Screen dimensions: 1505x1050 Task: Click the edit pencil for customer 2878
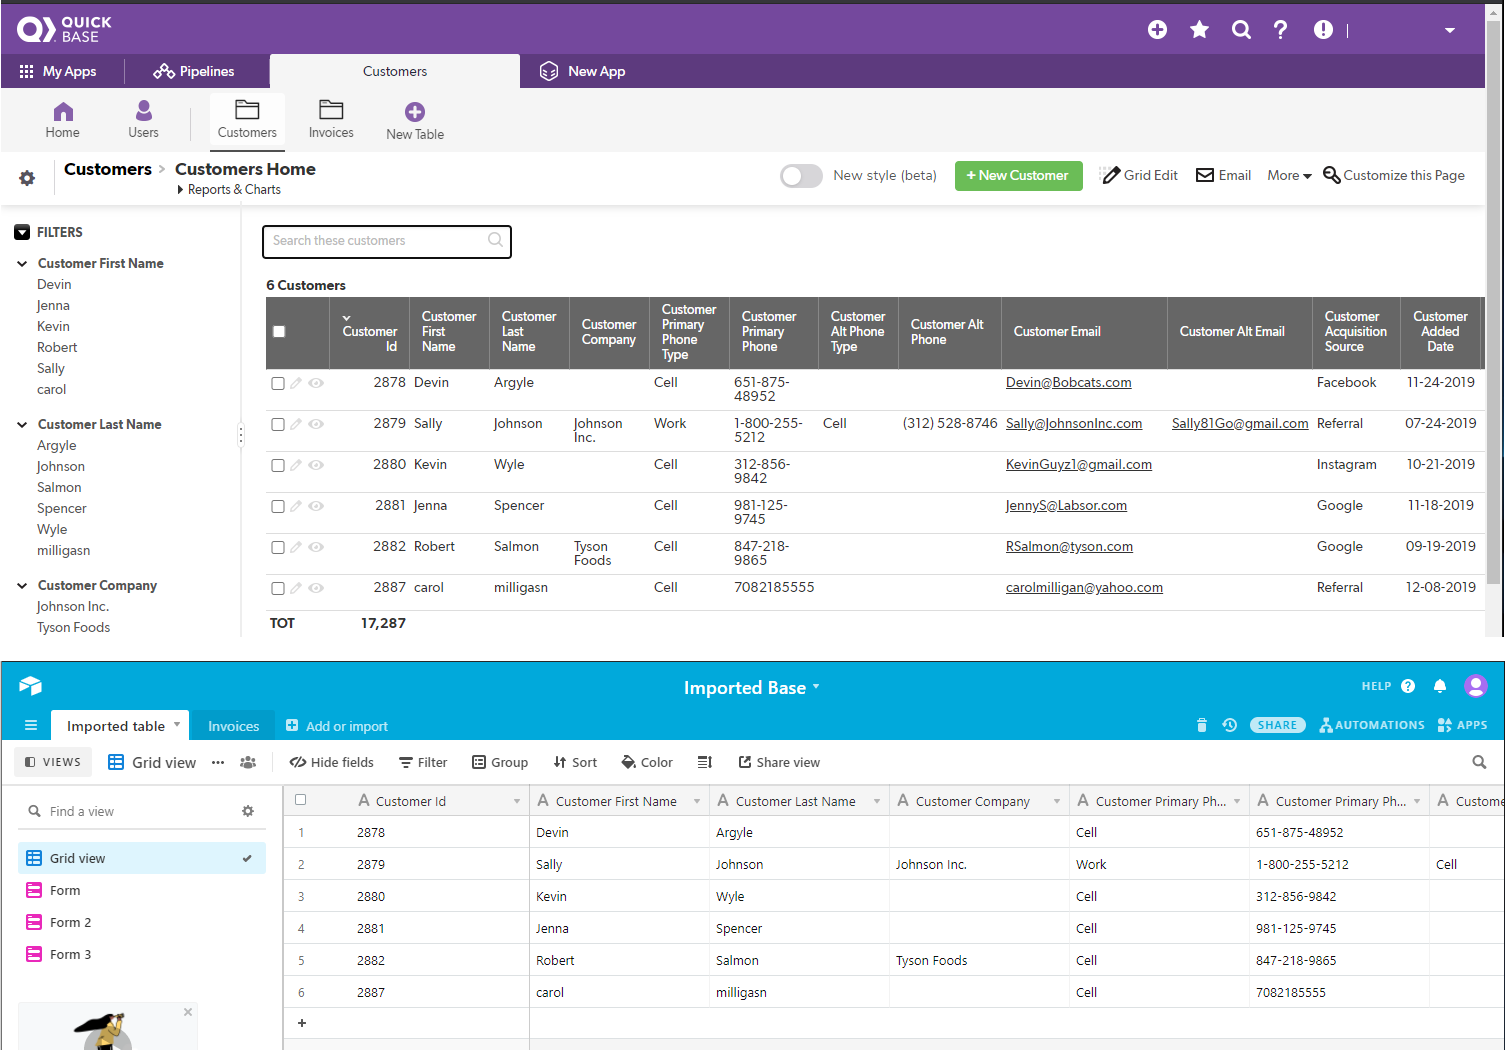point(296,383)
